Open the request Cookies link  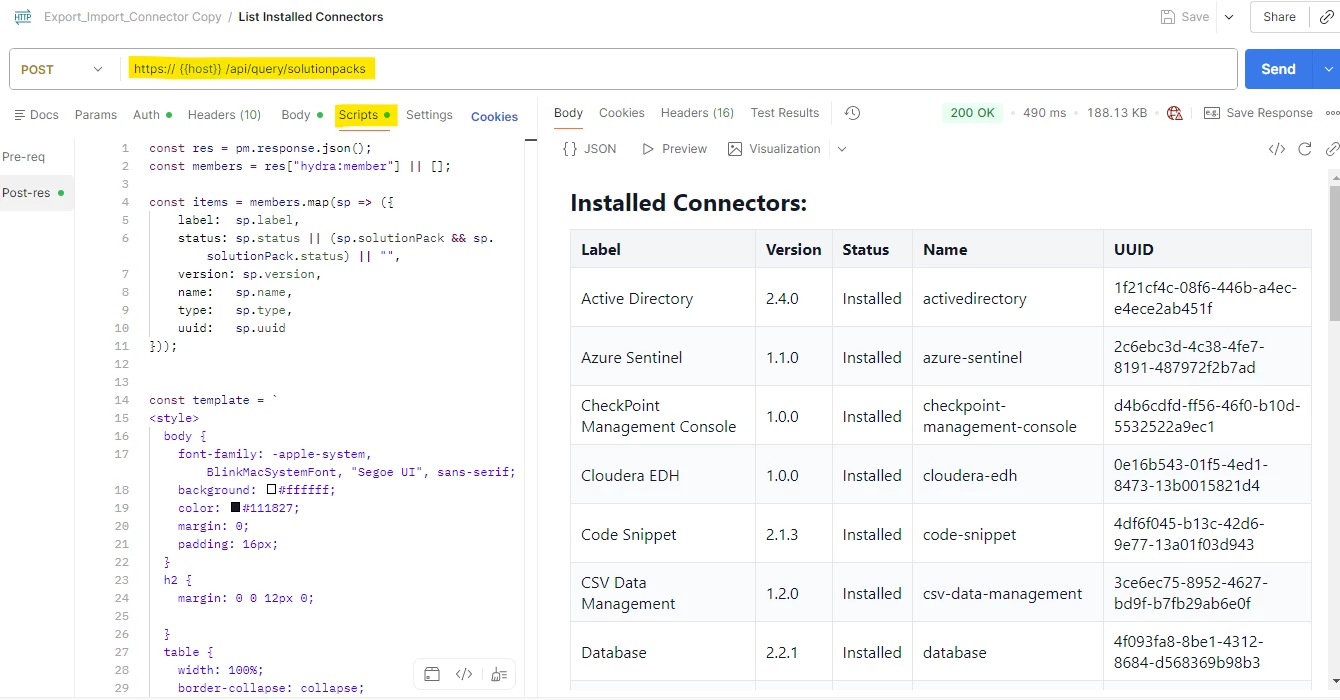click(x=494, y=117)
